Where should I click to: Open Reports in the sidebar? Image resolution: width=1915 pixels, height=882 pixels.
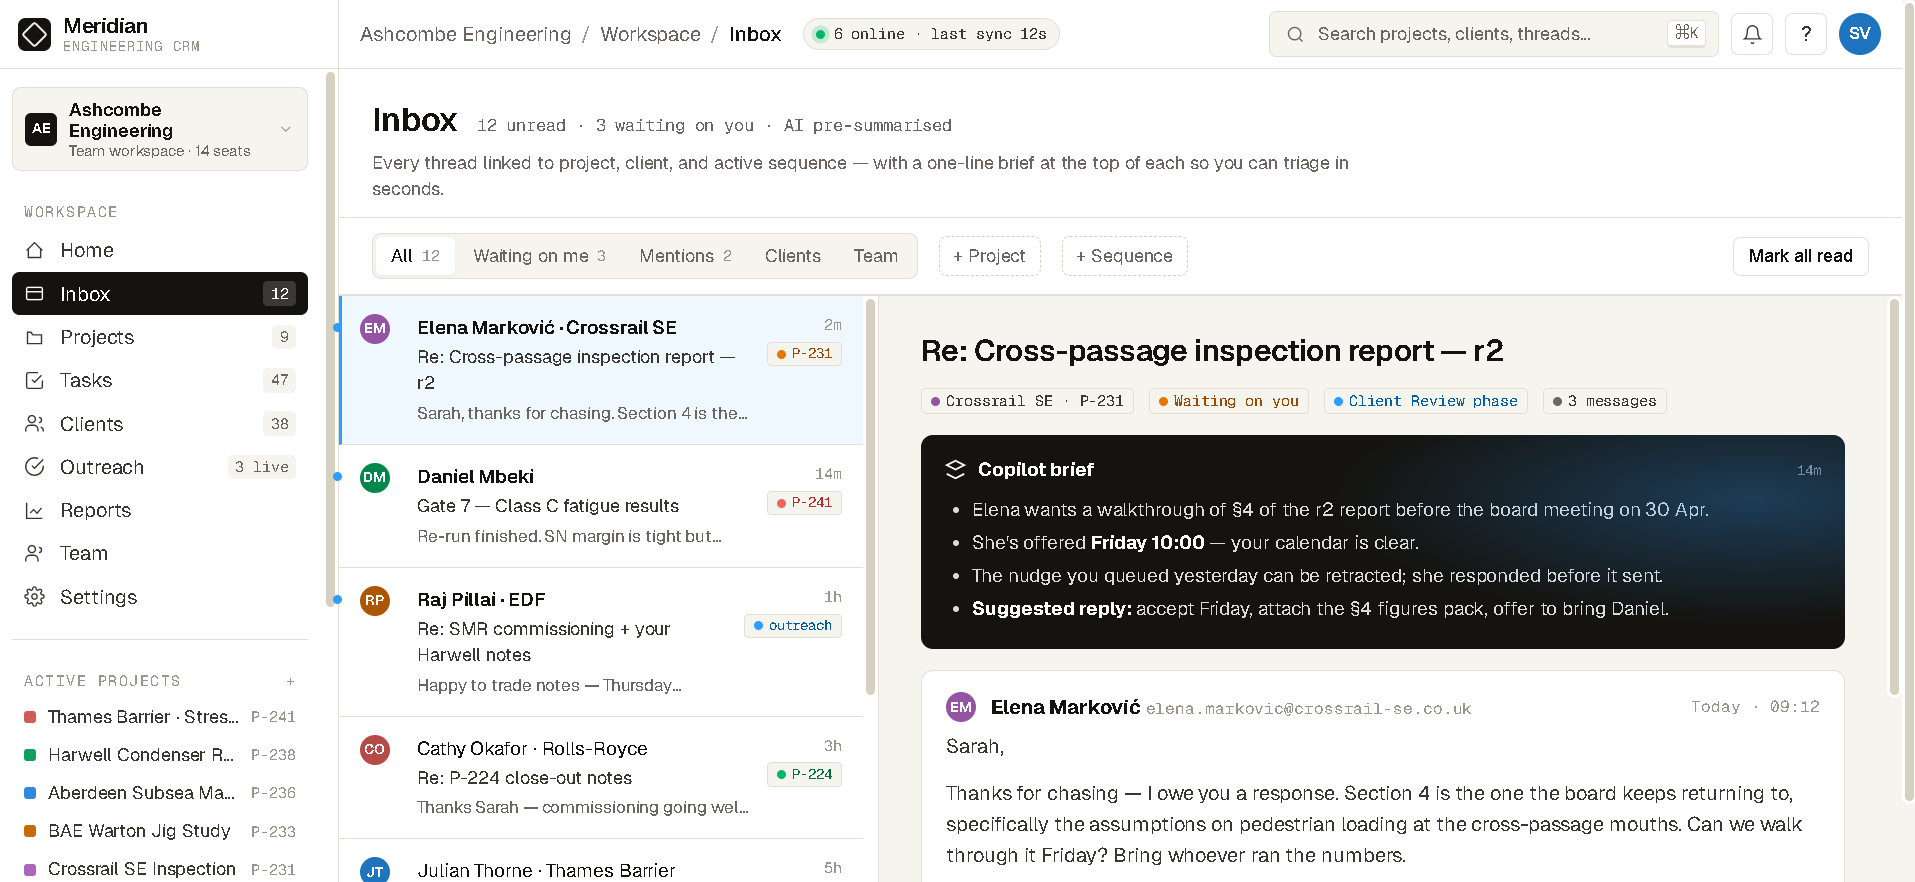tap(160, 510)
